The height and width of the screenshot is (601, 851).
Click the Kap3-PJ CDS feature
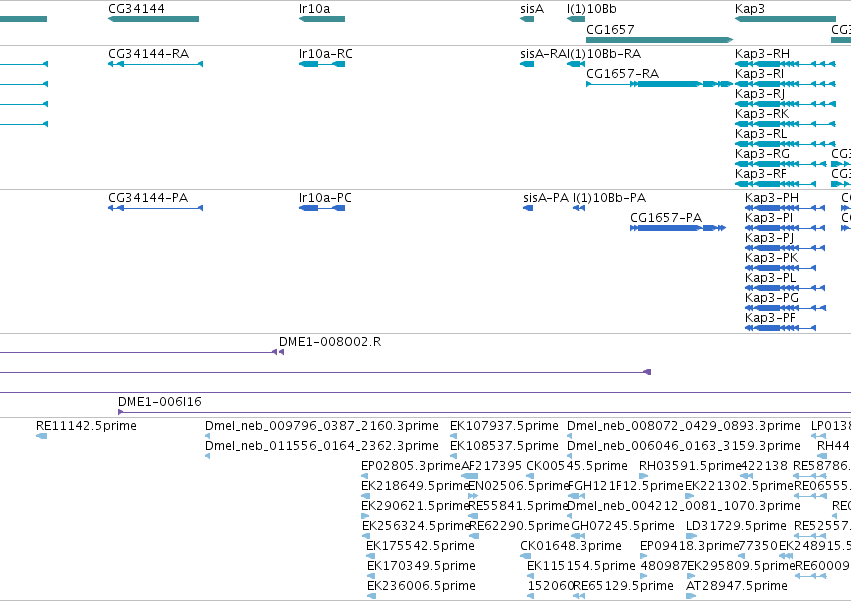[785, 248]
